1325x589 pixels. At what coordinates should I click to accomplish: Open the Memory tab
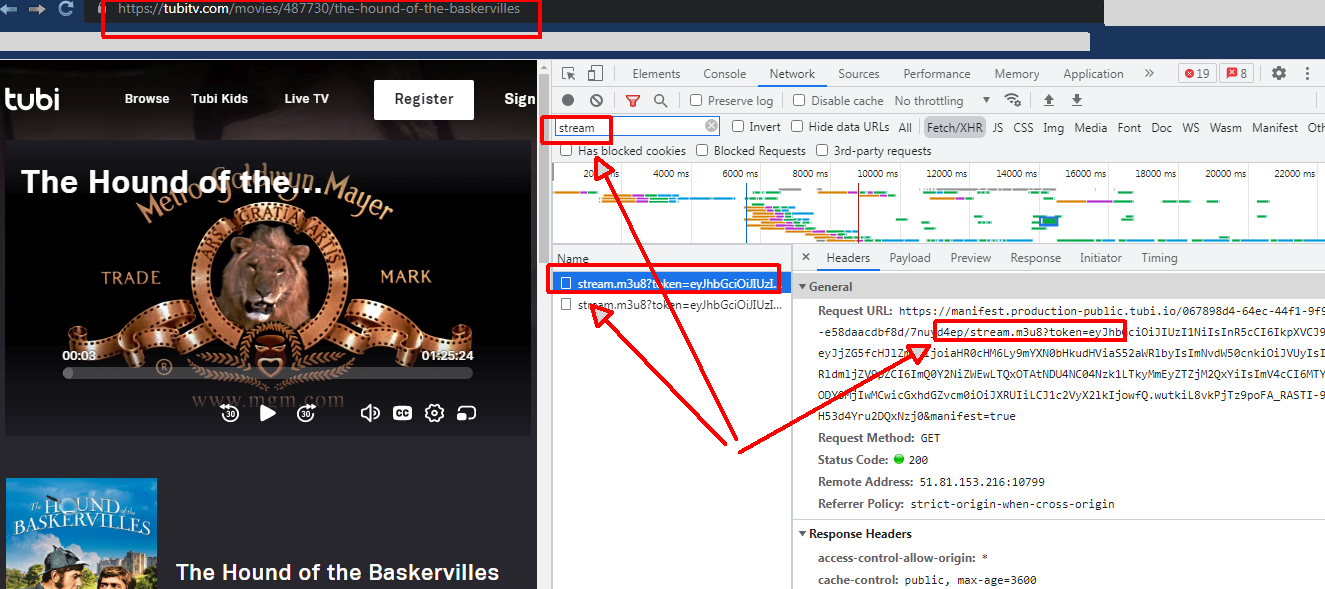[1016, 73]
